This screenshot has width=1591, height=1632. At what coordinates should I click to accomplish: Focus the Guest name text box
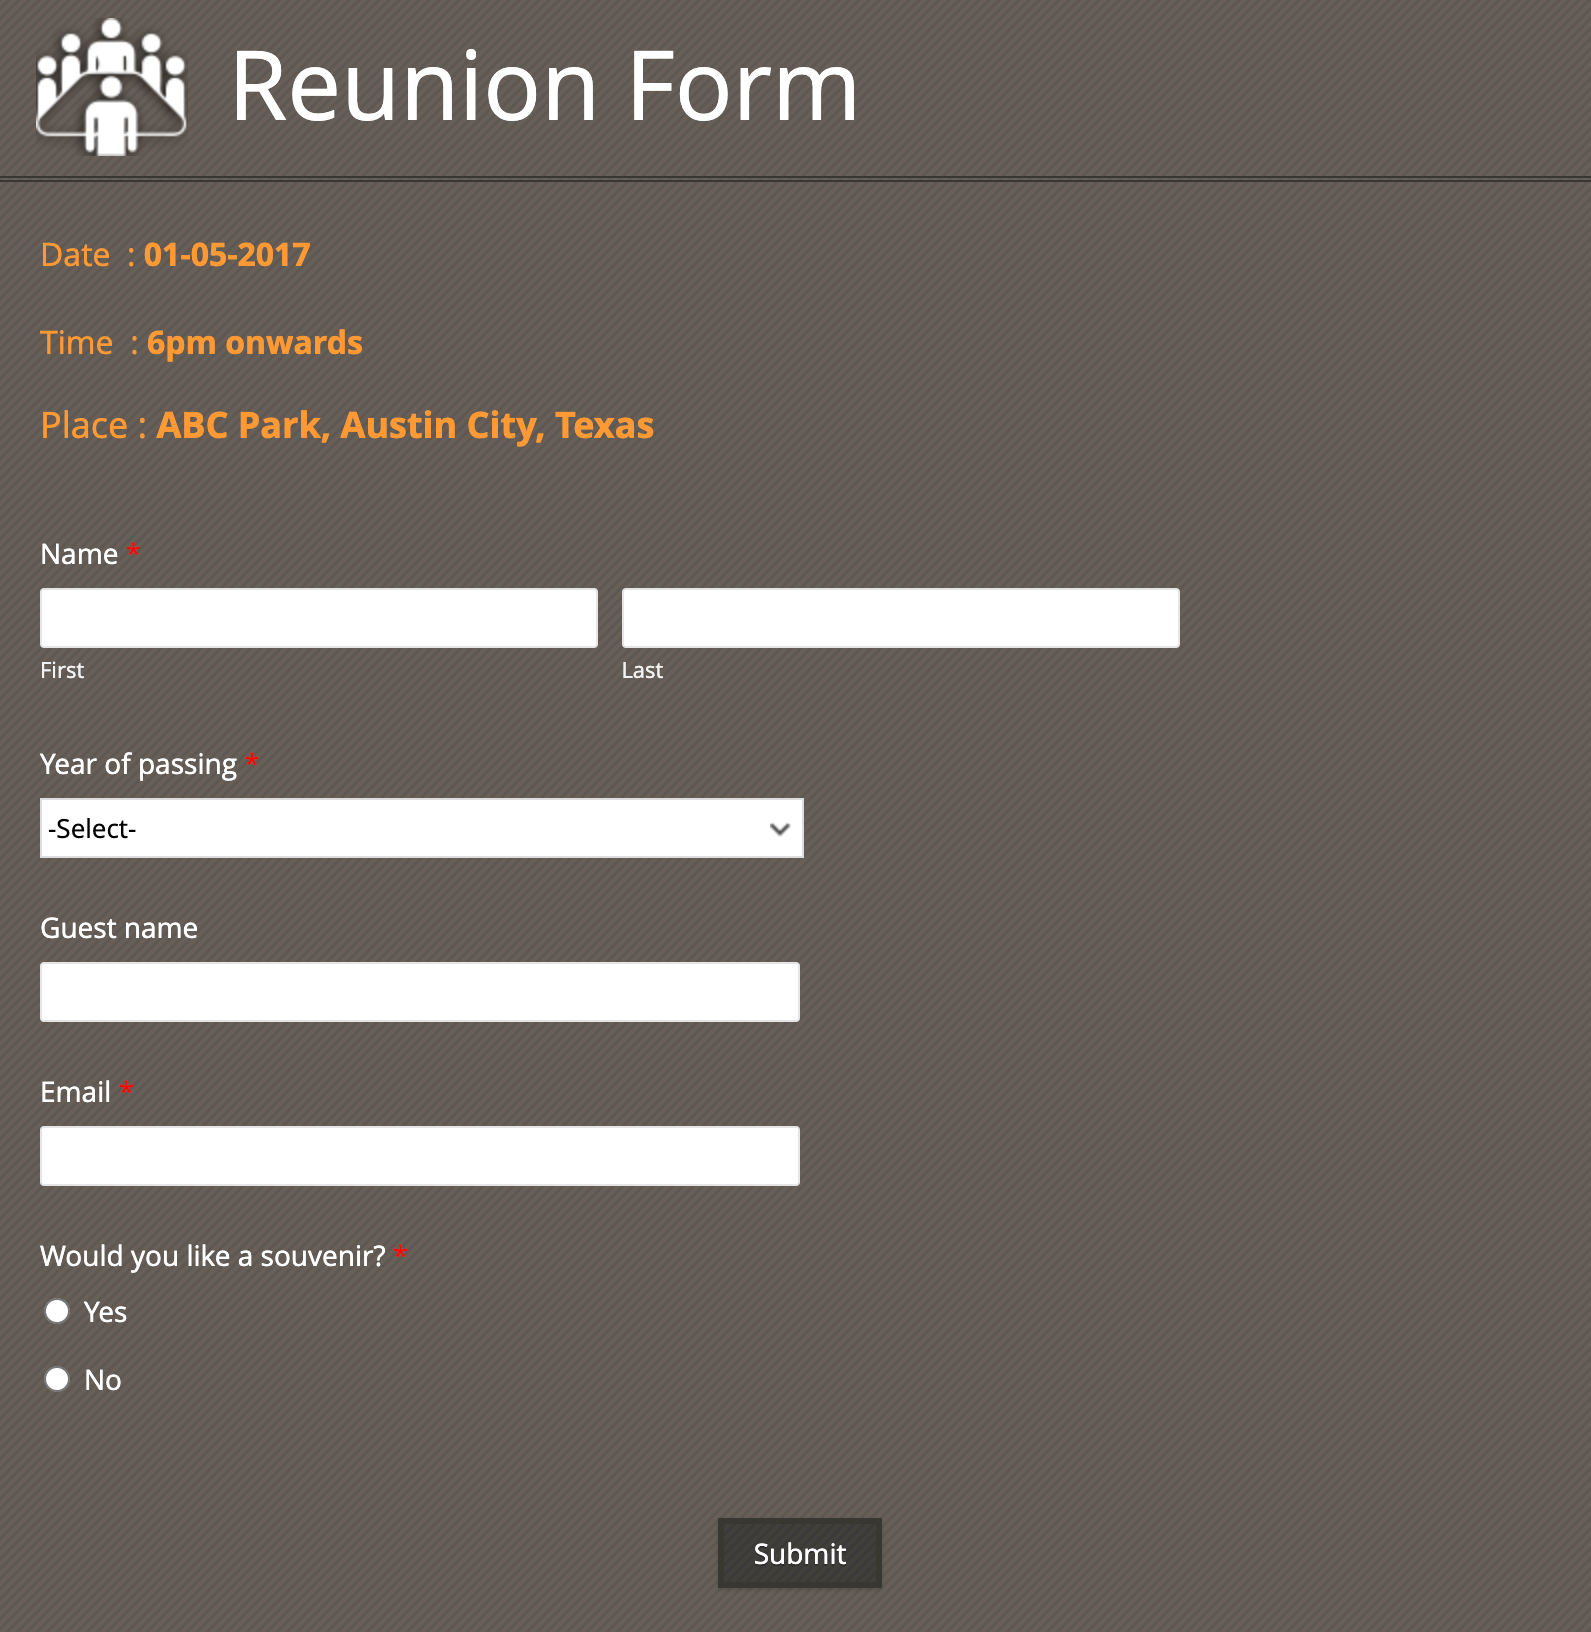pos(419,992)
